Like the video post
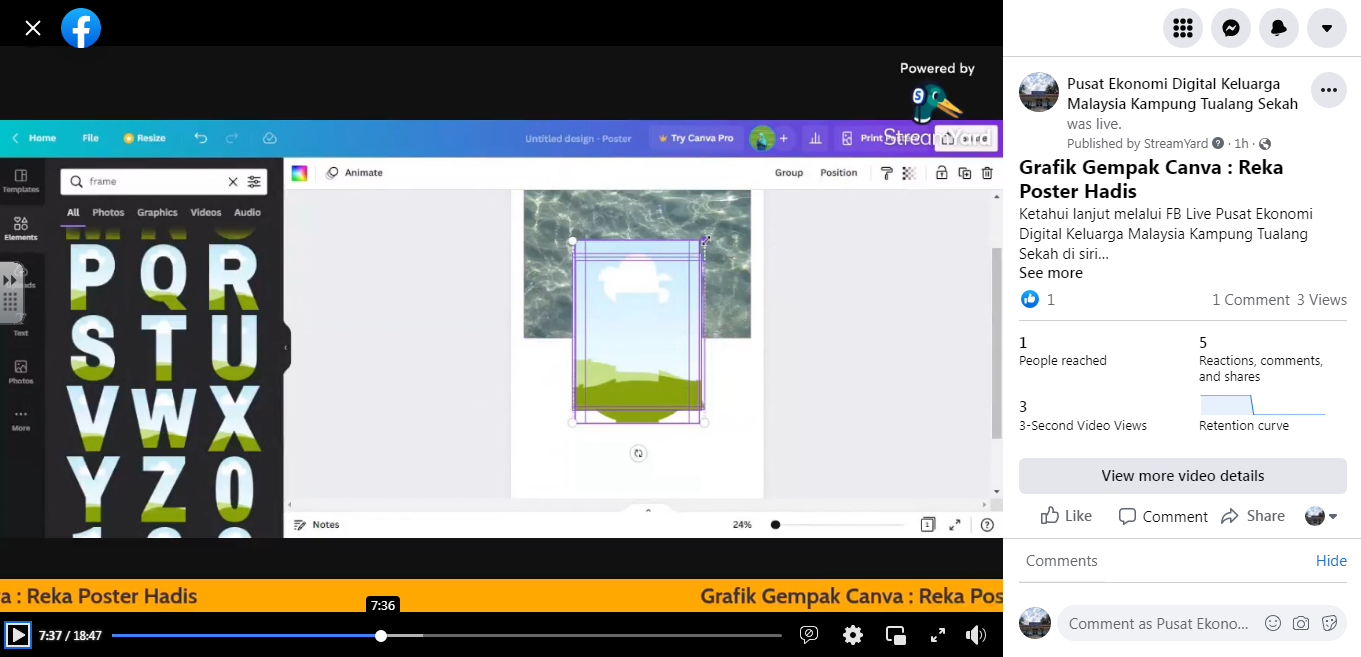 click(1066, 516)
